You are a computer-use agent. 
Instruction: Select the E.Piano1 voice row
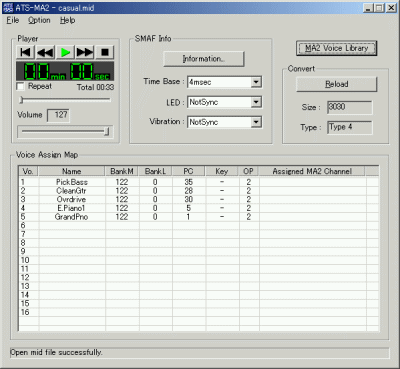(x=199, y=208)
